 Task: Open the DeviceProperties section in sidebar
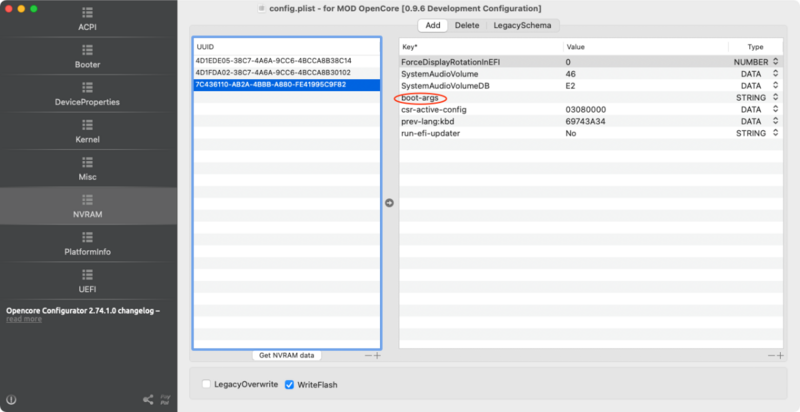tap(87, 94)
